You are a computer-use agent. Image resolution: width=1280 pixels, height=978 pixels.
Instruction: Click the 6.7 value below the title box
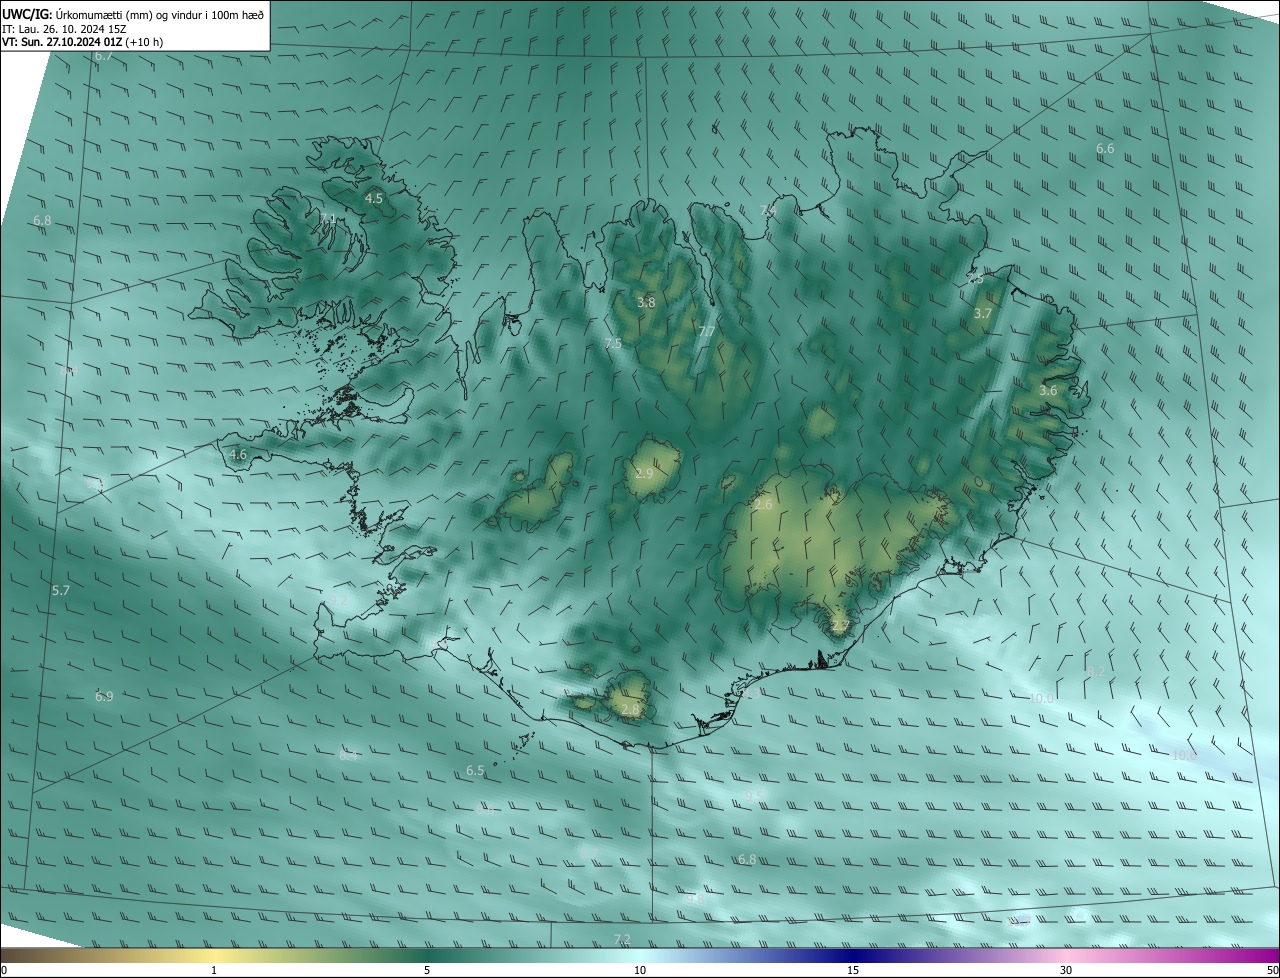click(x=103, y=56)
